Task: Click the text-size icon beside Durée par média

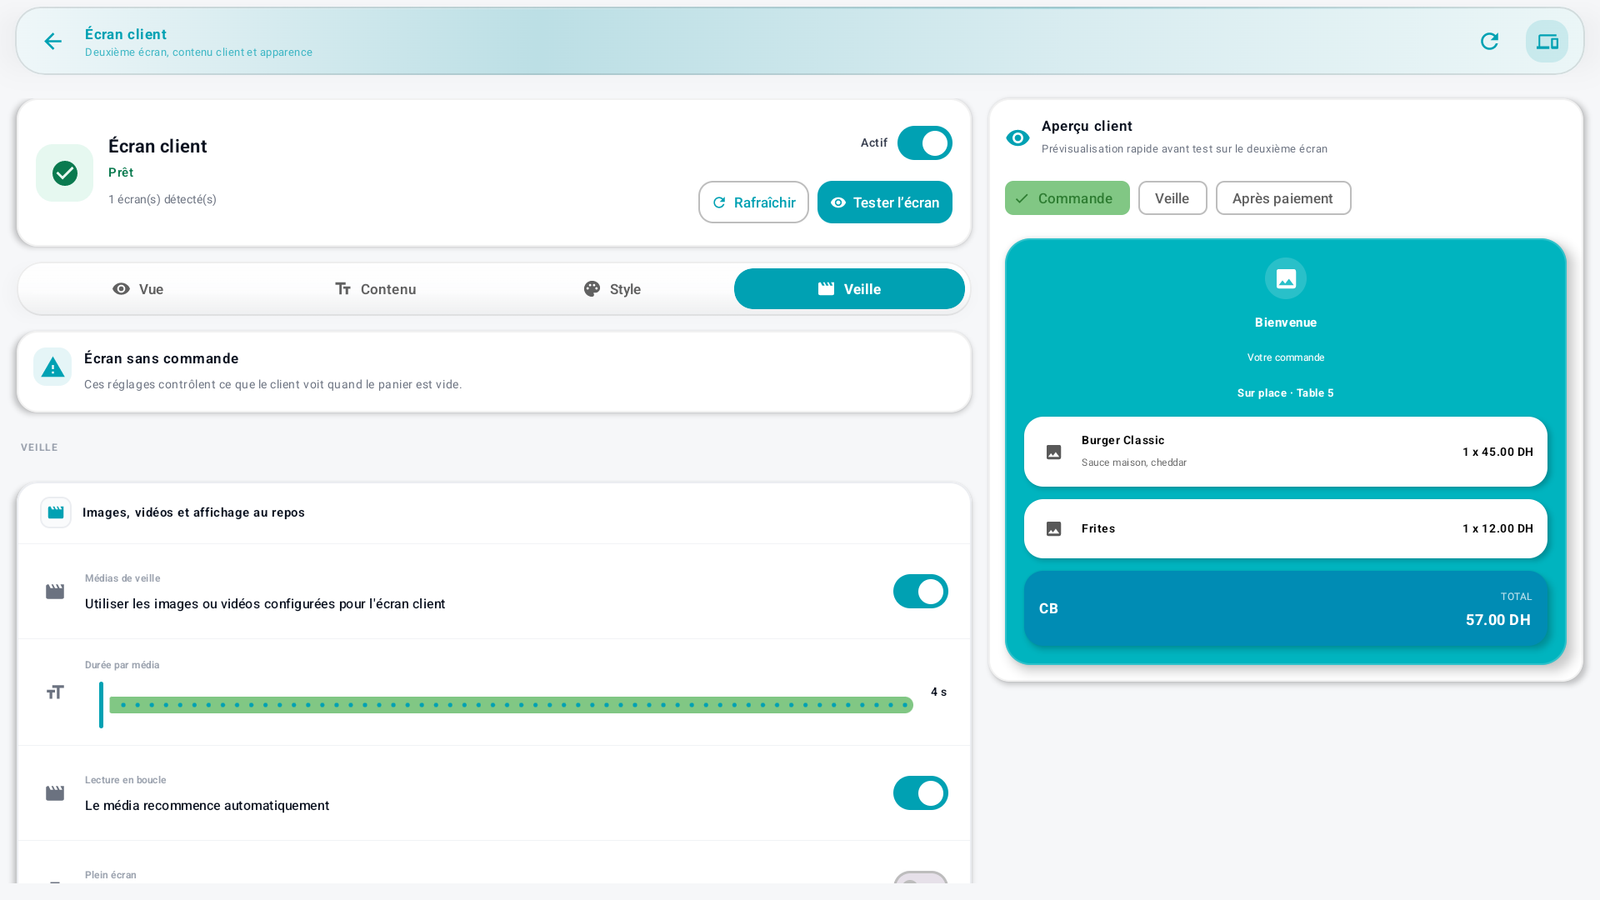Action: click(55, 692)
